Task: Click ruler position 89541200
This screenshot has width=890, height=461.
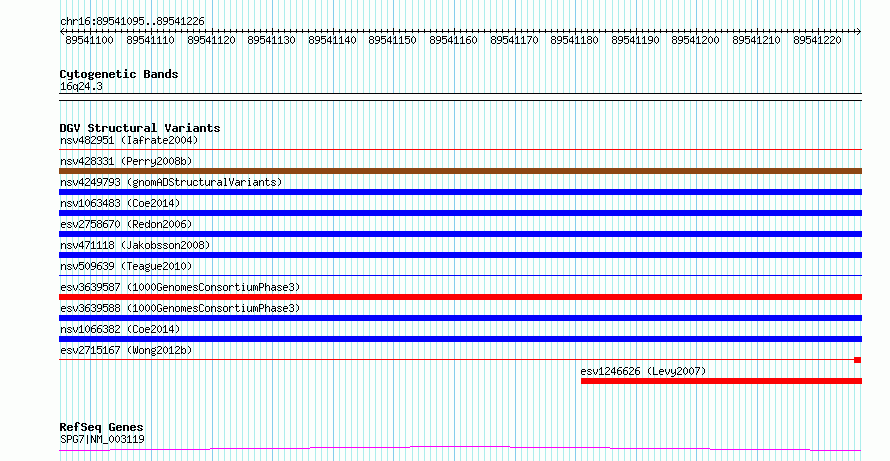Action: pyautogui.click(x=695, y=40)
